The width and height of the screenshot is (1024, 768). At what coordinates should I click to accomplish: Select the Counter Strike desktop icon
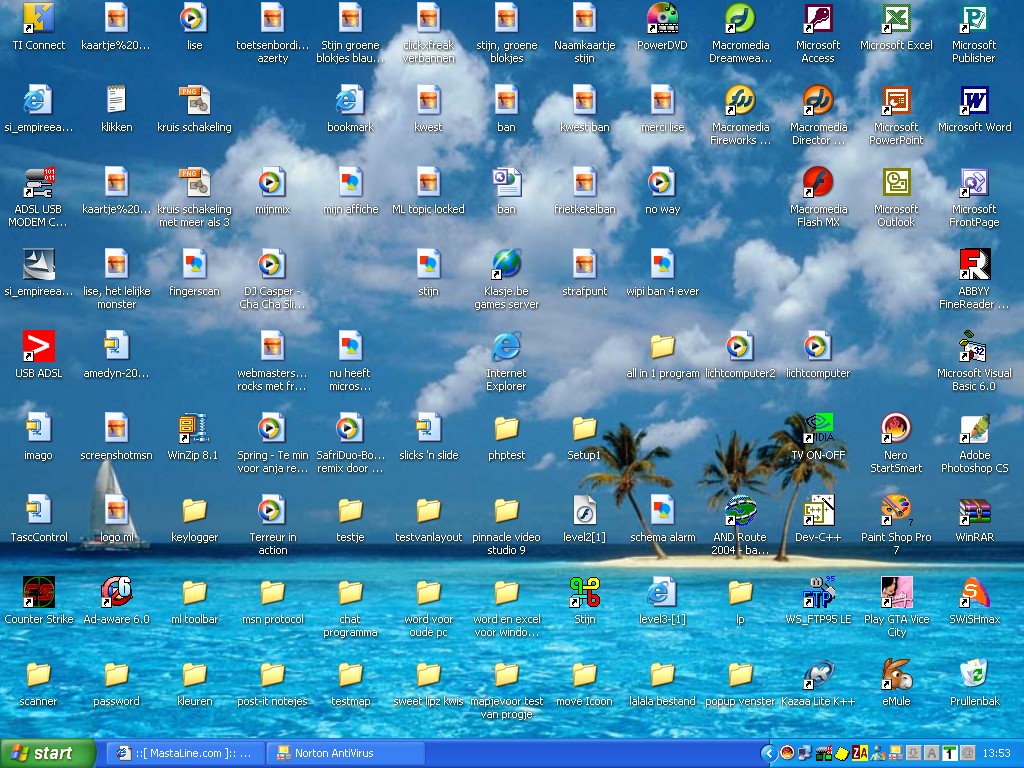point(38,593)
